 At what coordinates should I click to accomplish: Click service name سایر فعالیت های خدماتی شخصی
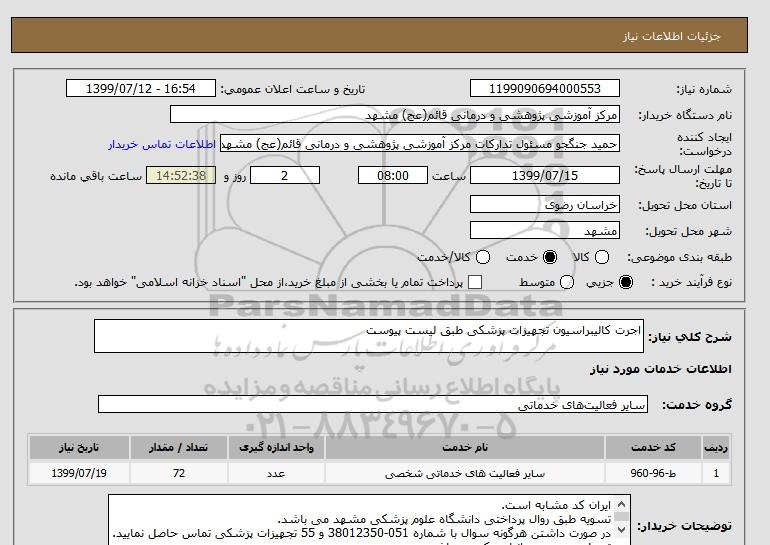pyautogui.click(x=465, y=473)
